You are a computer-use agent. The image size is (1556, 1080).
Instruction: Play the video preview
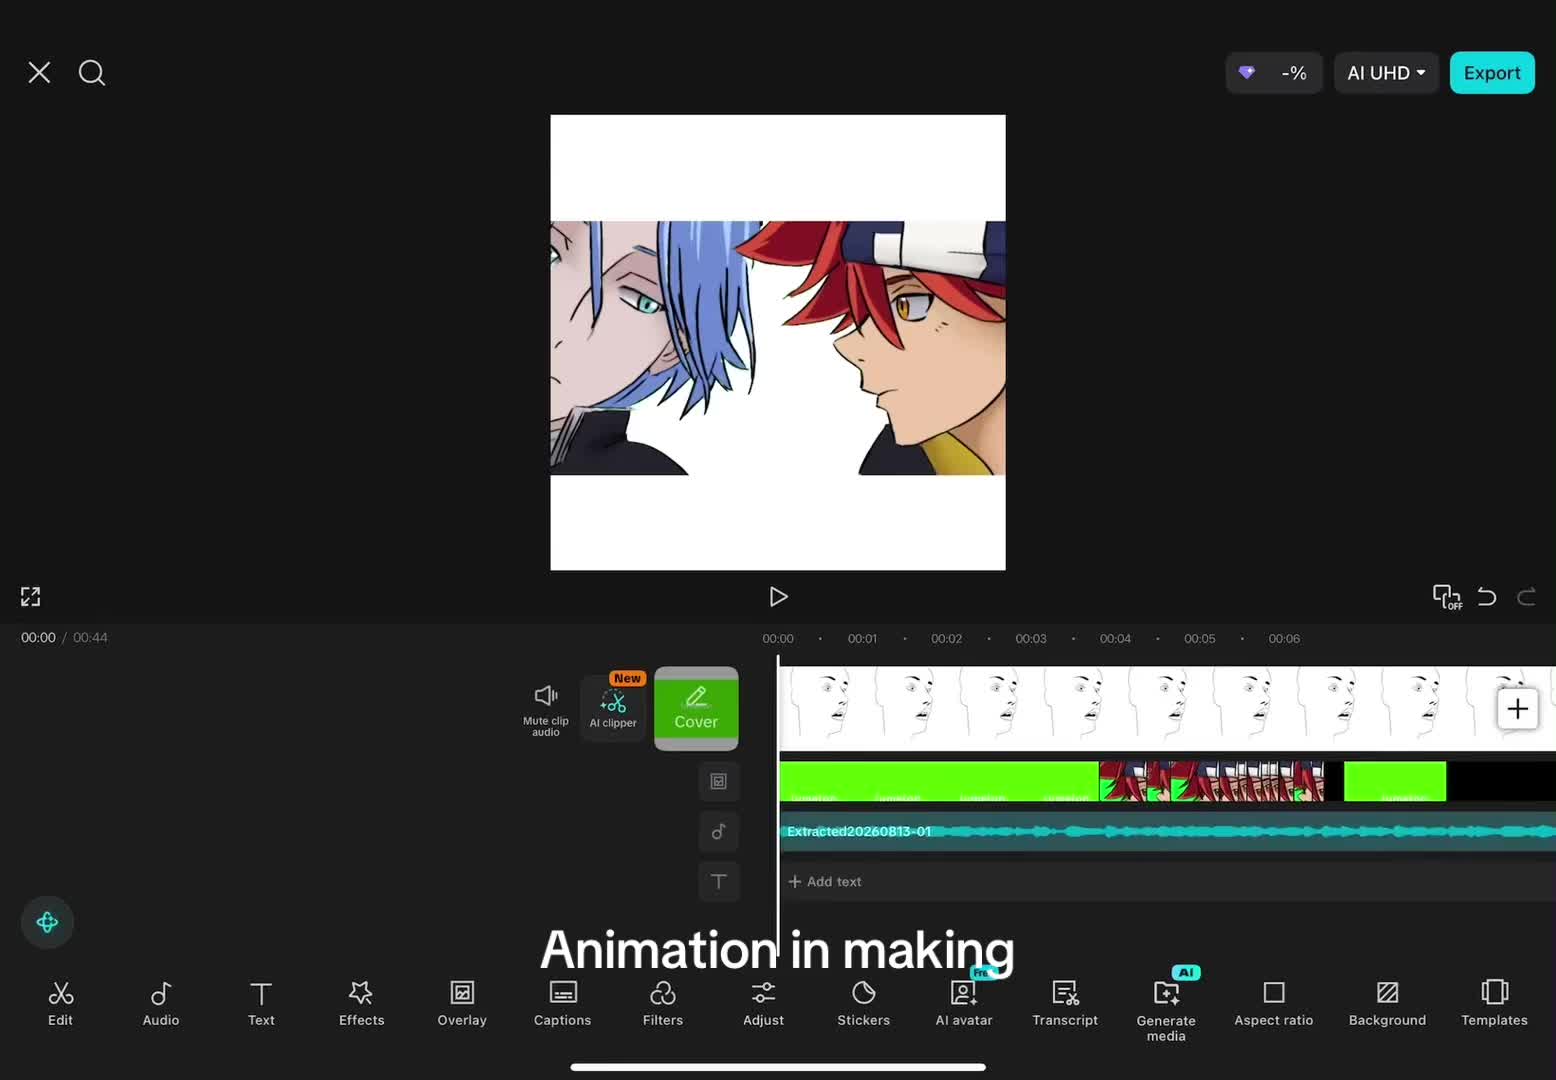[x=778, y=597]
